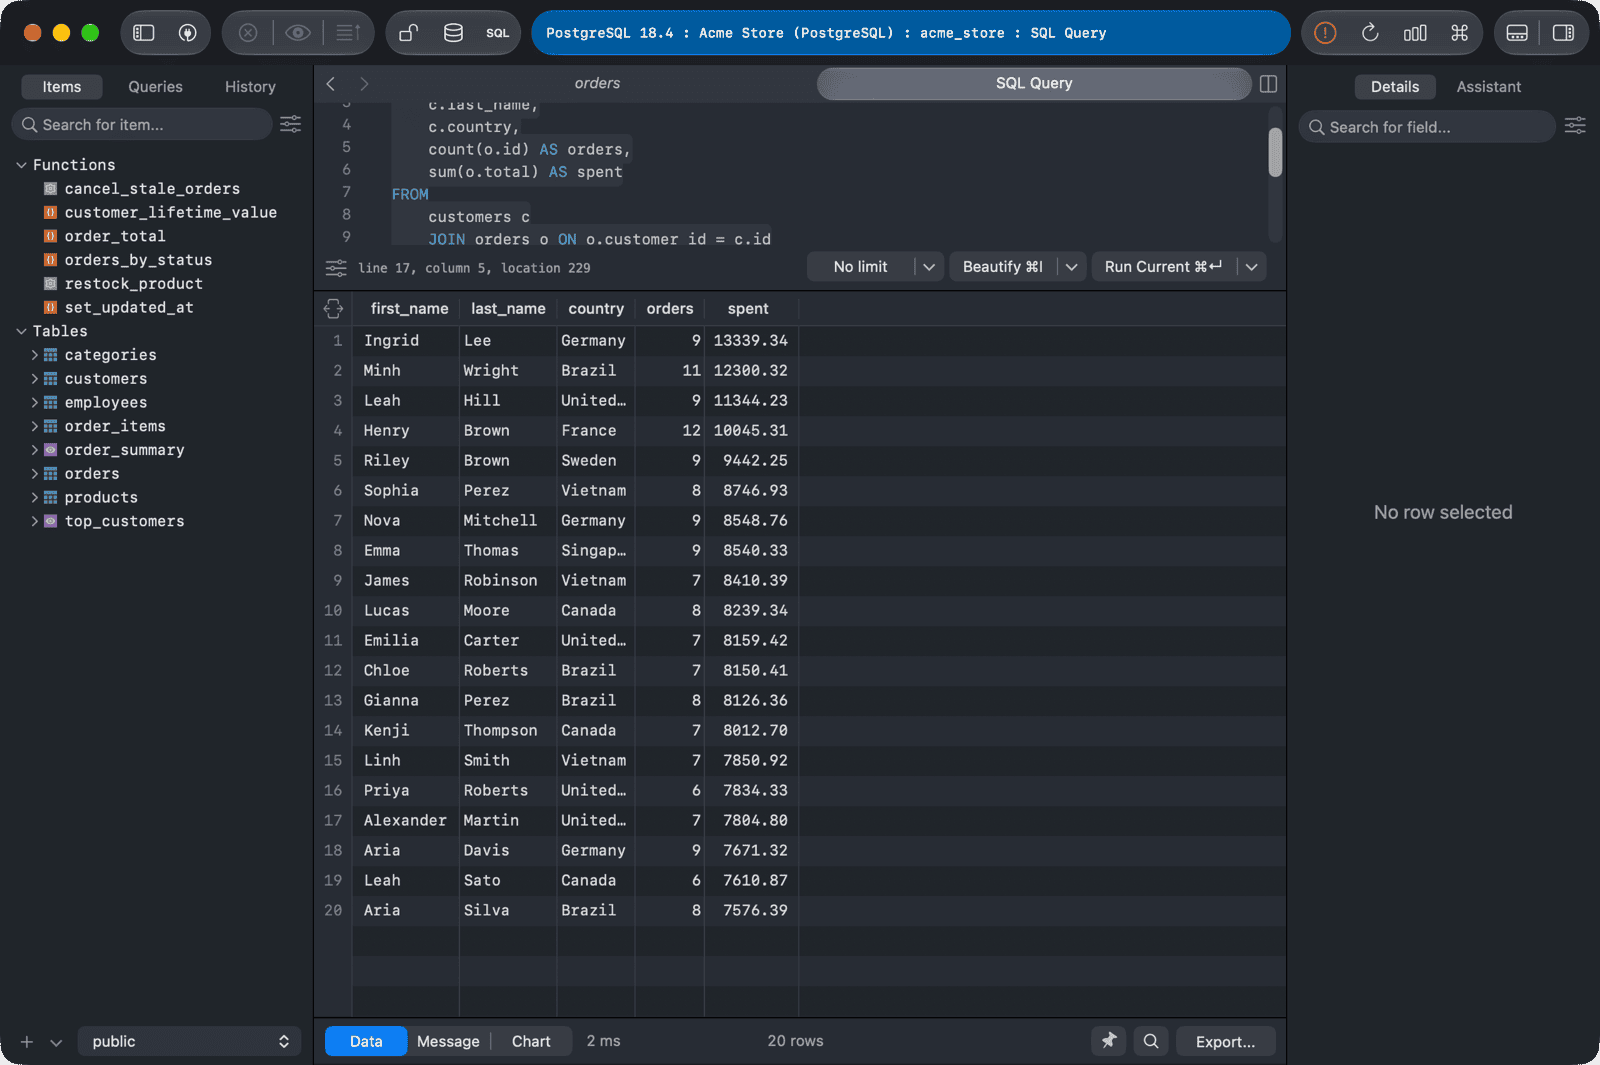Select the orders table in sidebar
This screenshot has height=1065, width=1600.
92,474
